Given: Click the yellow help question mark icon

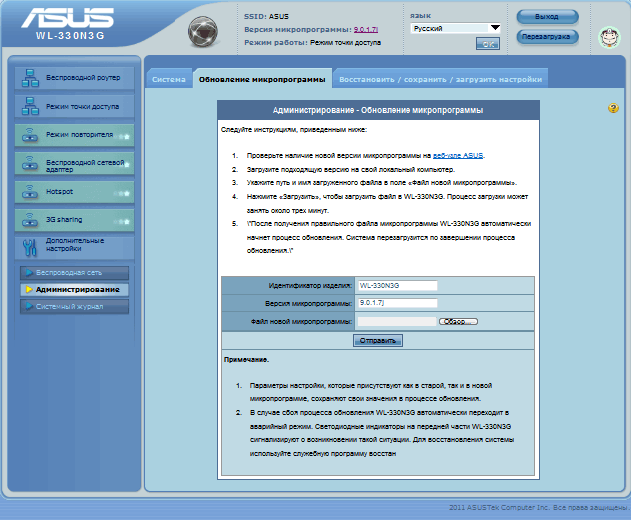Looking at the screenshot, I should point(612,108).
